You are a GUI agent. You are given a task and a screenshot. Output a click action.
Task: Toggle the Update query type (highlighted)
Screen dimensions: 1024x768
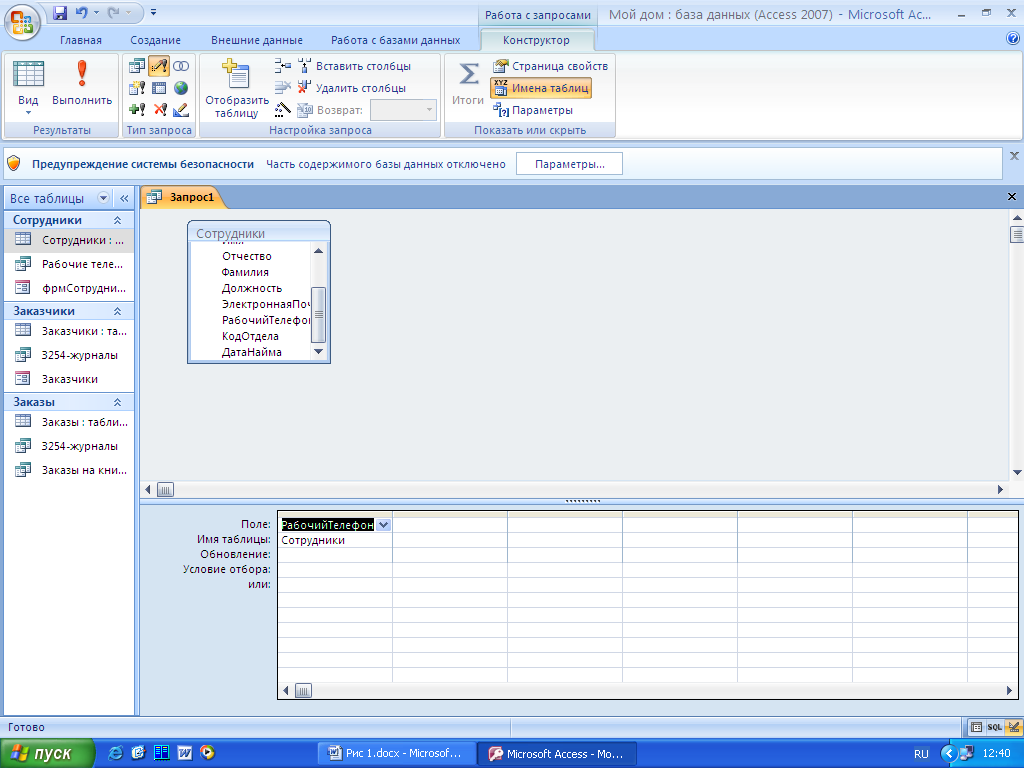(x=159, y=66)
